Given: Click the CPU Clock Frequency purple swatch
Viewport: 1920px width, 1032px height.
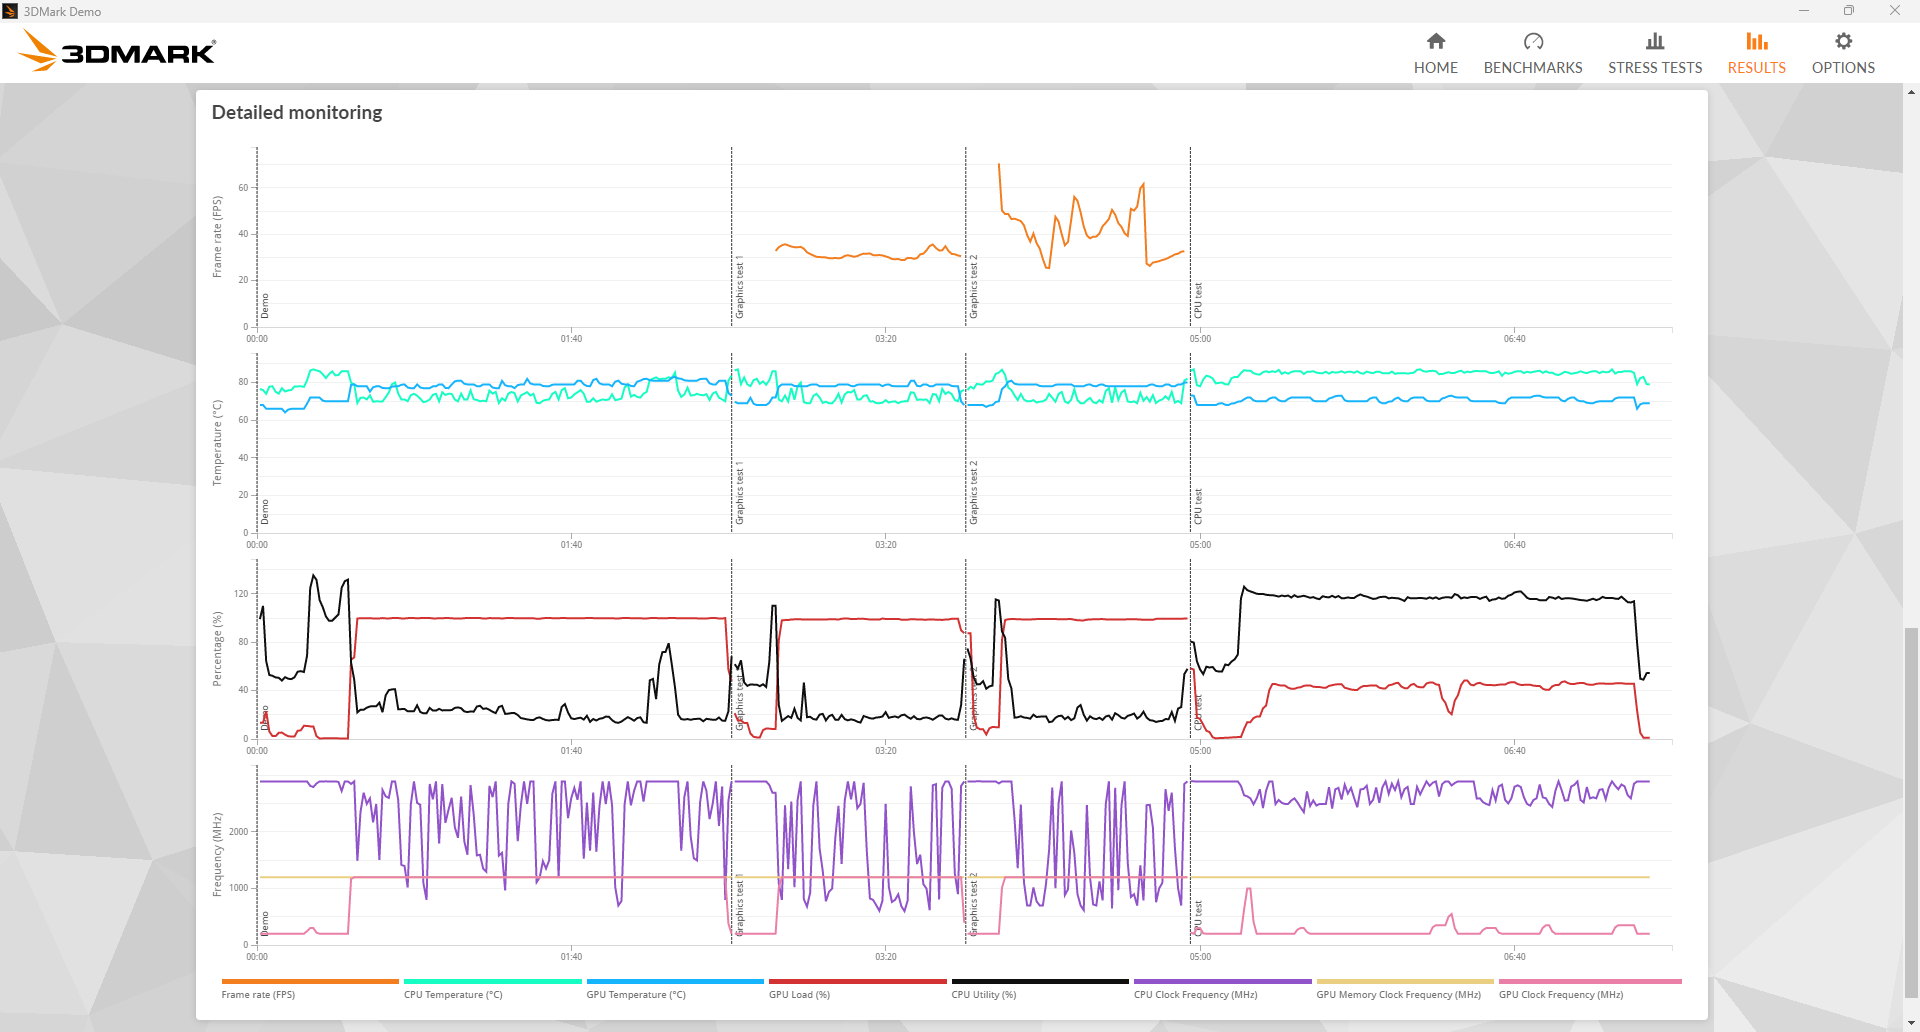Looking at the screenshot, I should (x=1222, y=982).
